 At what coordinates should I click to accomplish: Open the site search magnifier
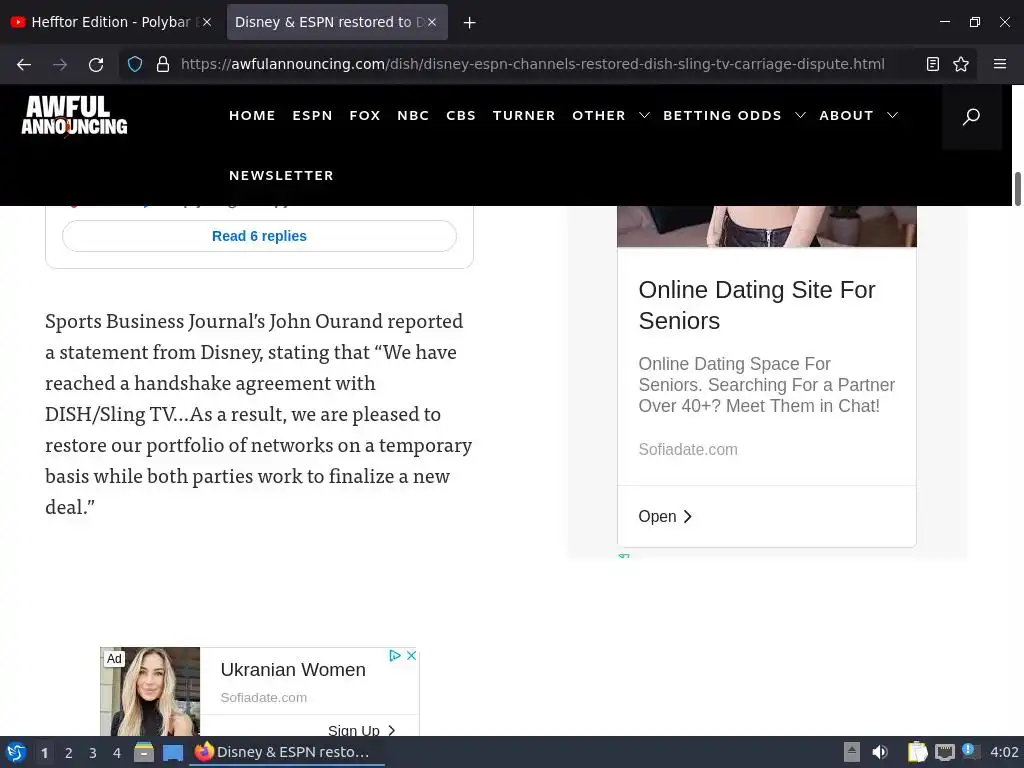971,117
